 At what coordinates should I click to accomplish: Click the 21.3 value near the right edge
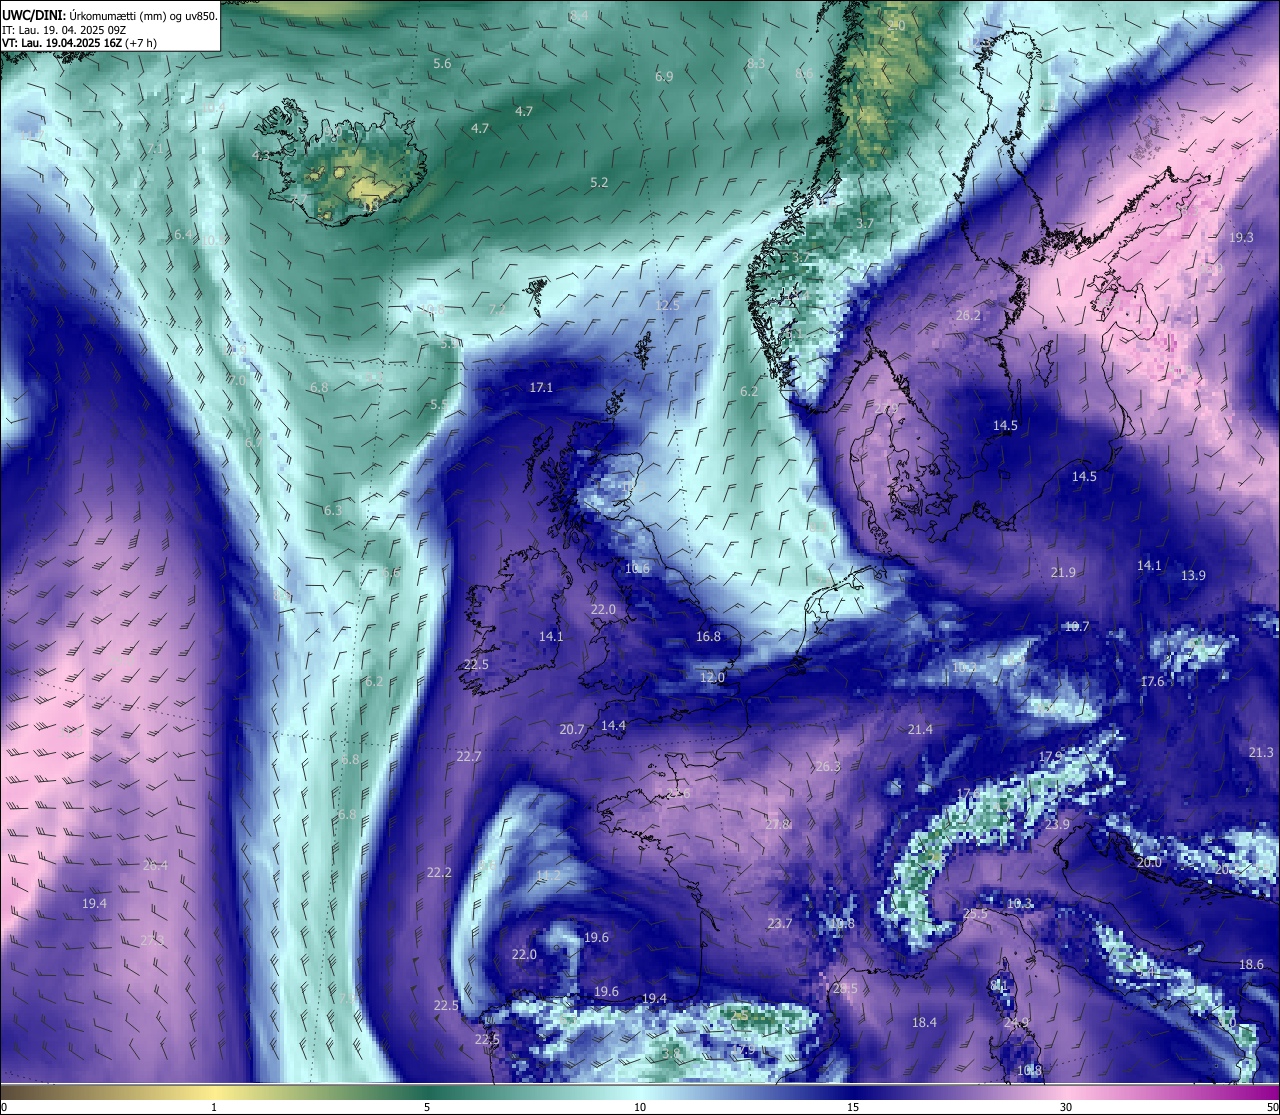click(1261, 752)
